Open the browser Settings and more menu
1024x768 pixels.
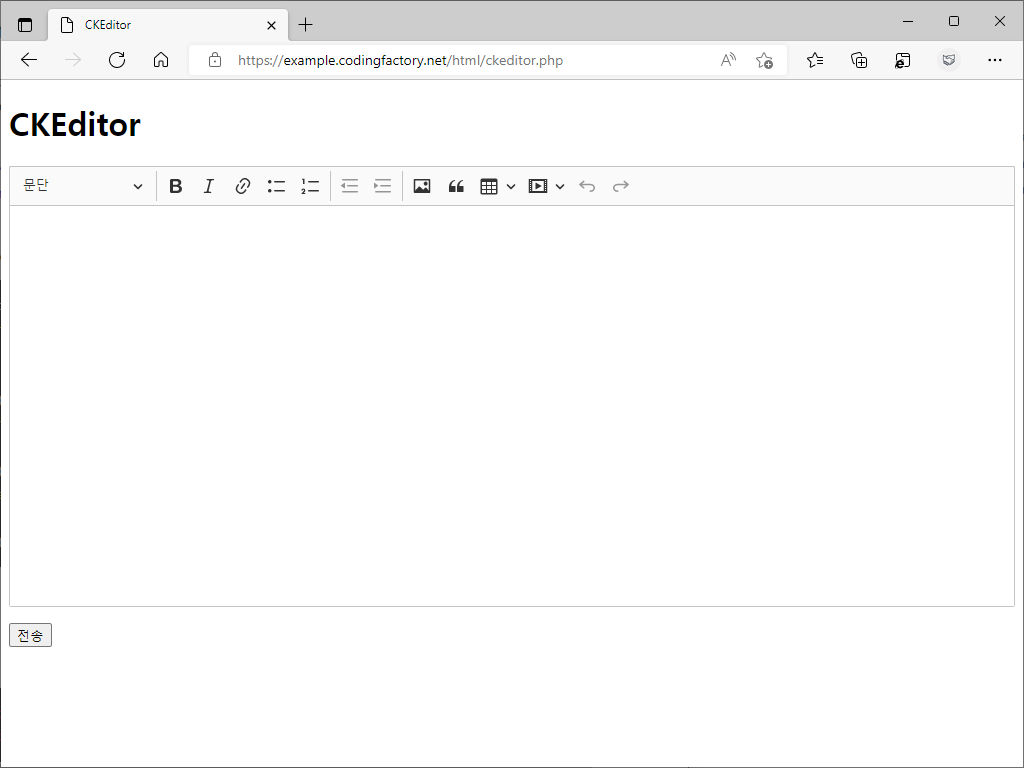[995, 60]
